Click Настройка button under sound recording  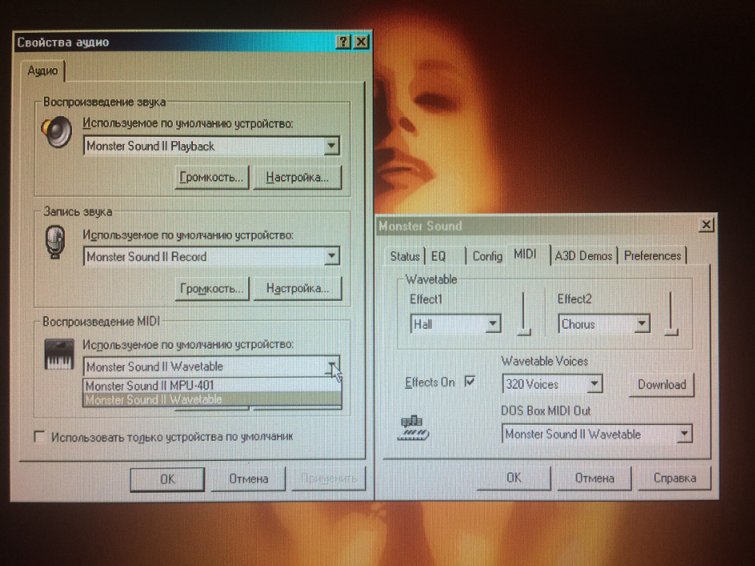[297, 288]
